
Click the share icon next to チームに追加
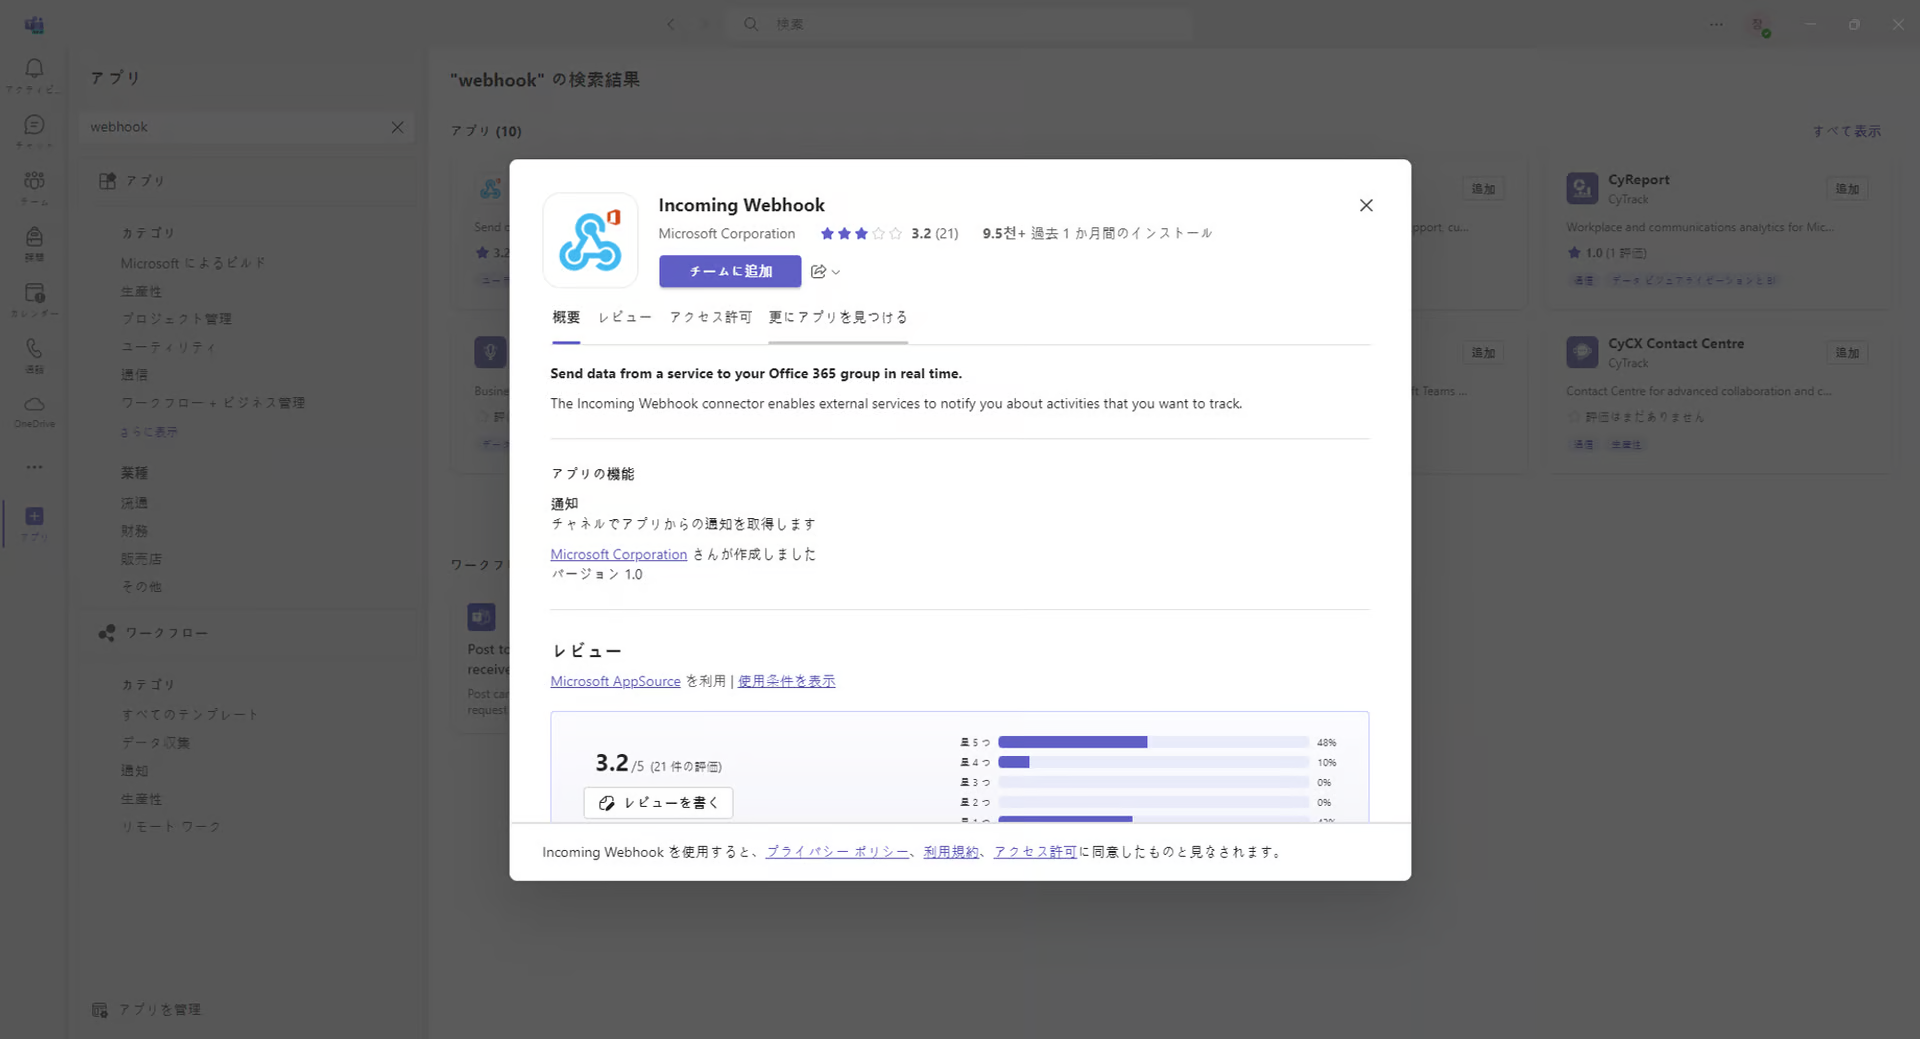(x=818, y=271)
